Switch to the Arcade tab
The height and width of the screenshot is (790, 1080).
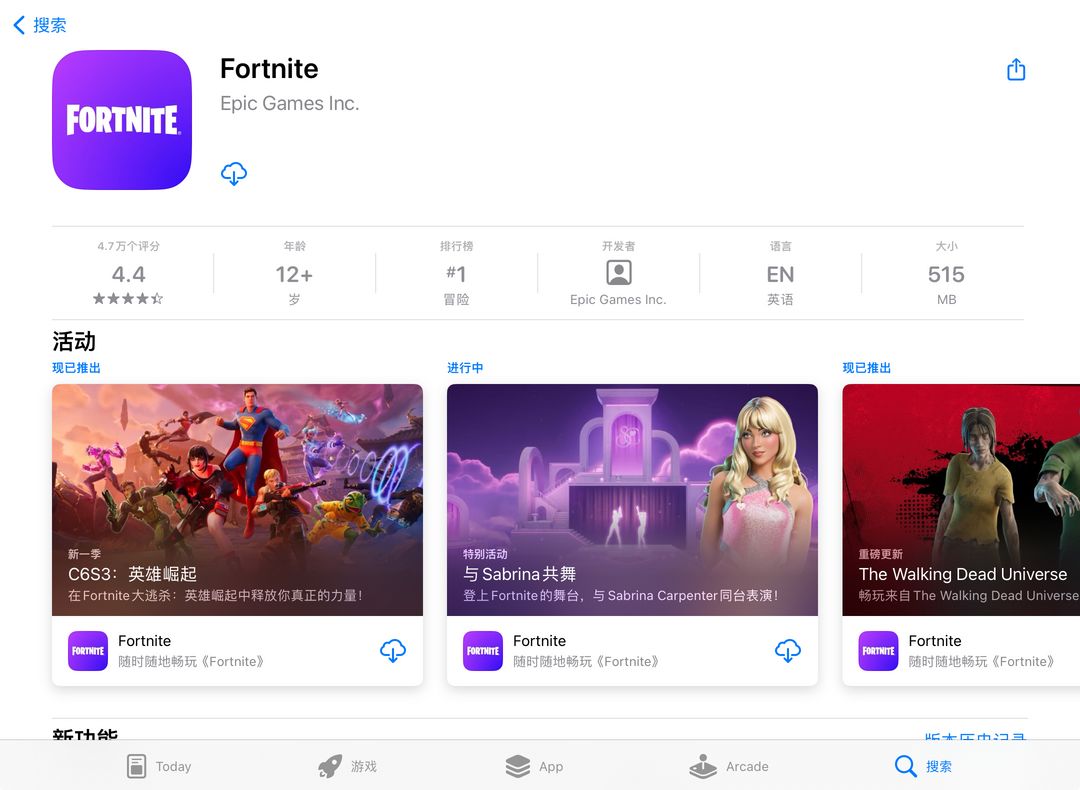point(729,766)
